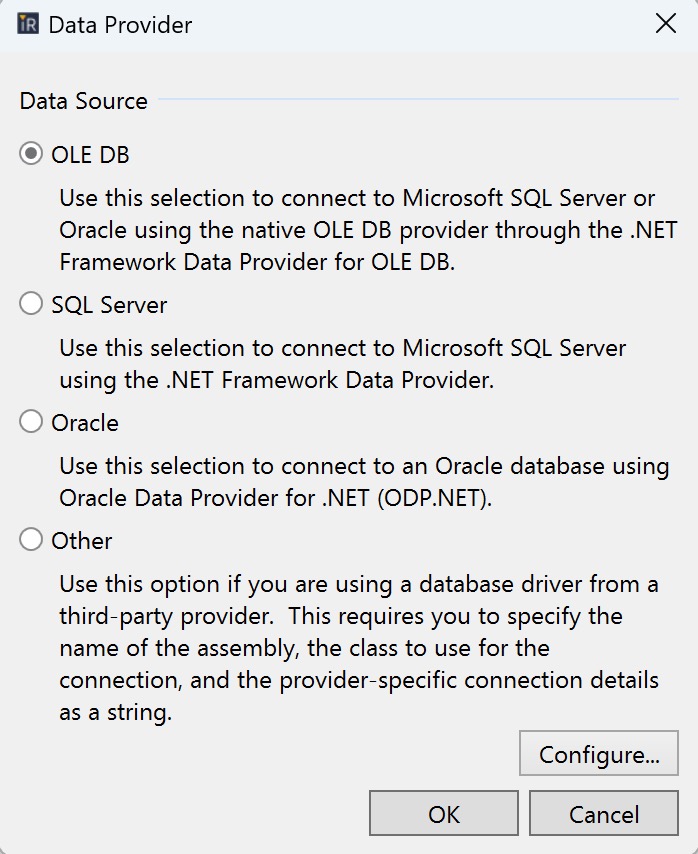Select the Other database driver option
The height and width of the screenshot is (854, 698).
30,540
